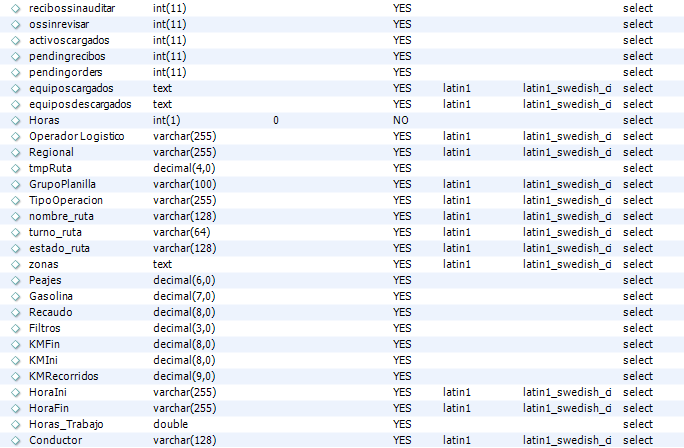Click the diamond icon beside KMFin
The image size is (684, 448).
tap(16, 344)
